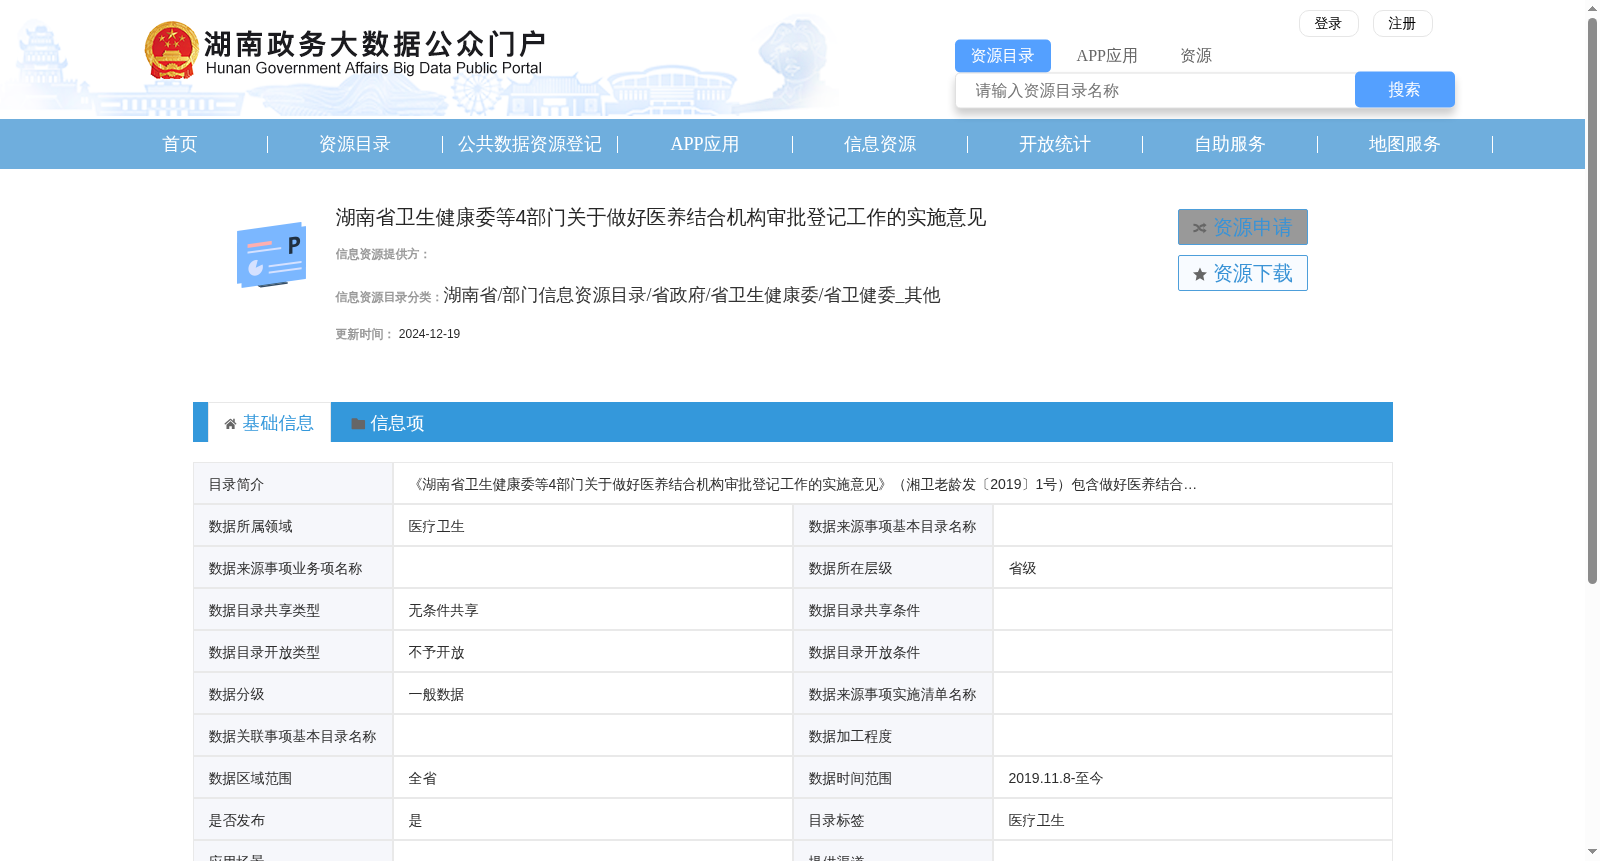This screenshot has height=861, width=1600.
Task: Click the folder icon on 信息项 tab
Action: pyautogui.click(x=358, y=424)
